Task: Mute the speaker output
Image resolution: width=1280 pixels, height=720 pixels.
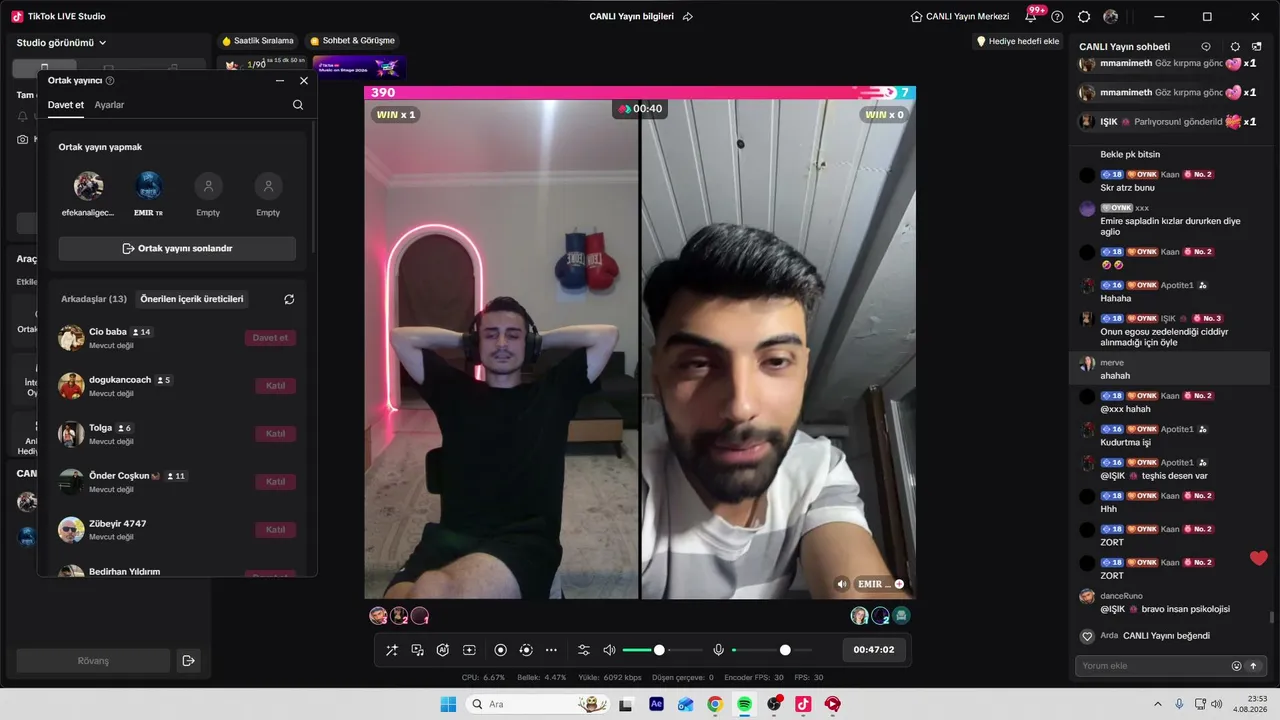Action: [609, 650]
